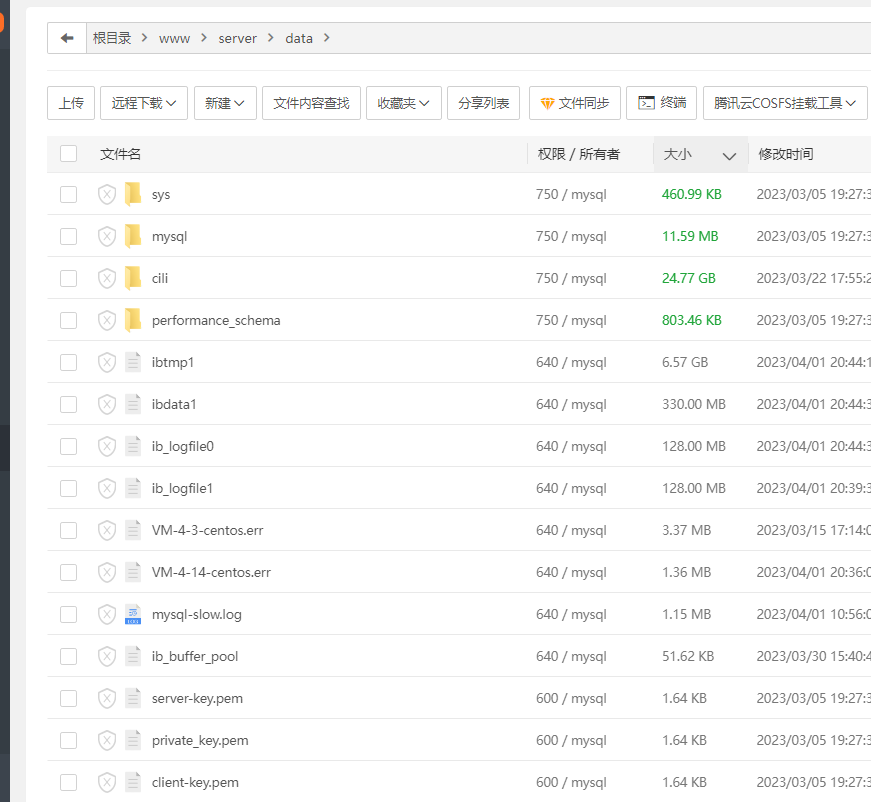Click the shield icon for mysql-slow.log
This screenshot has width=871, height=802.
pyautogui.click(x=107, y=614)
